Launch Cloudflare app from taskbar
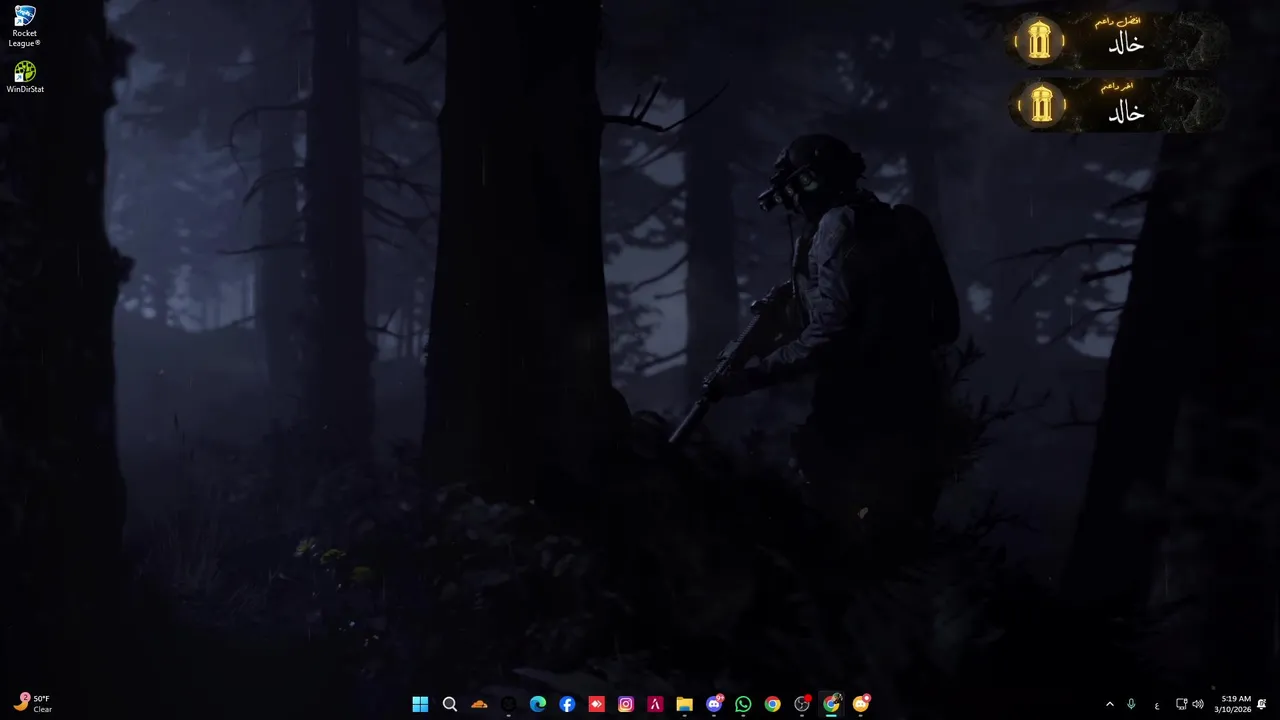Image resolution: width=1280 pixels, height=720 pixels. tap(479, 704)
